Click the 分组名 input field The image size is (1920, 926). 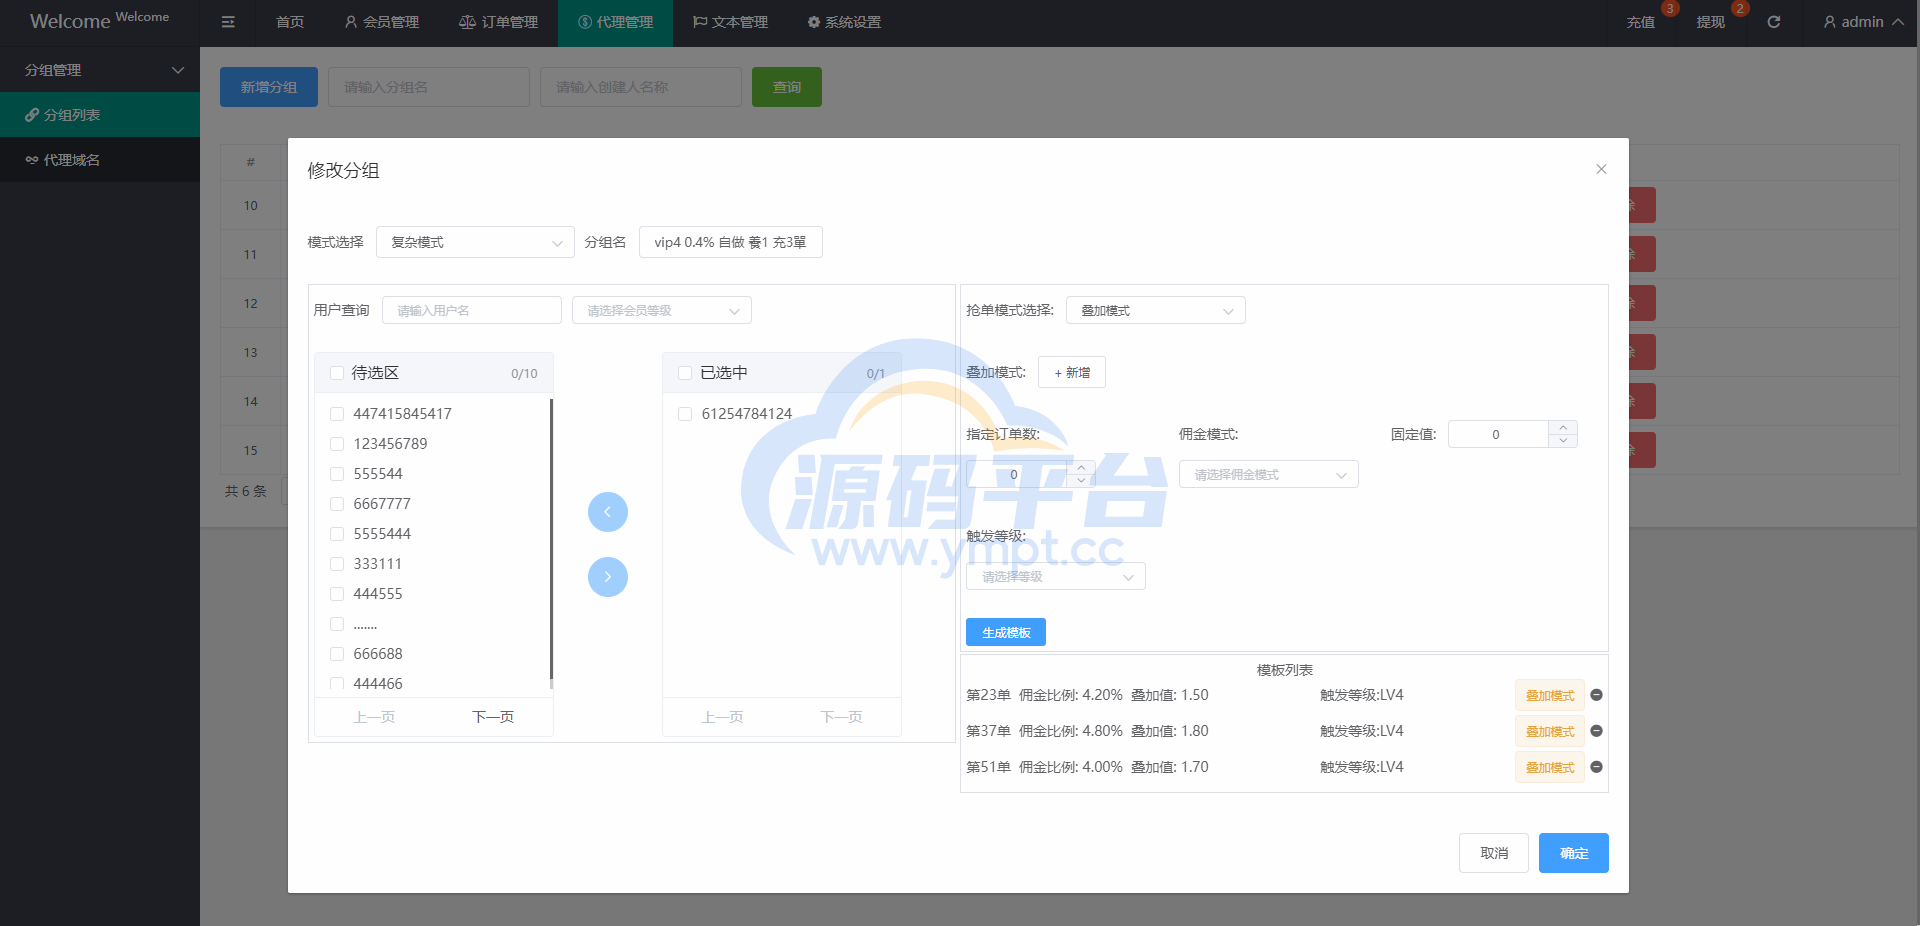(x=731, y=242)
